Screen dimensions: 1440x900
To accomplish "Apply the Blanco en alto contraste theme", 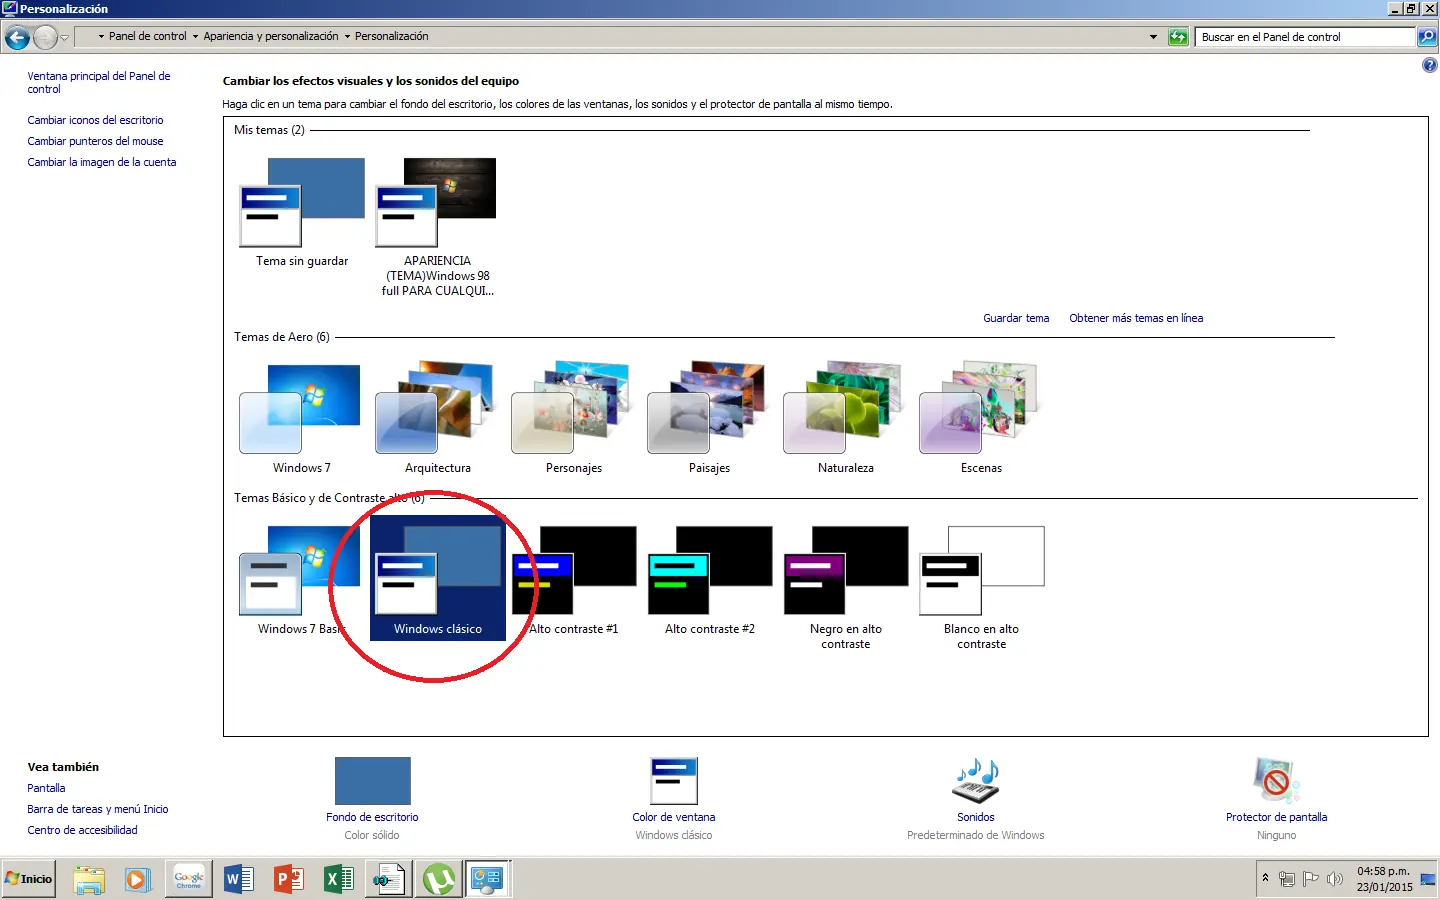I will [x=981, y=587].
